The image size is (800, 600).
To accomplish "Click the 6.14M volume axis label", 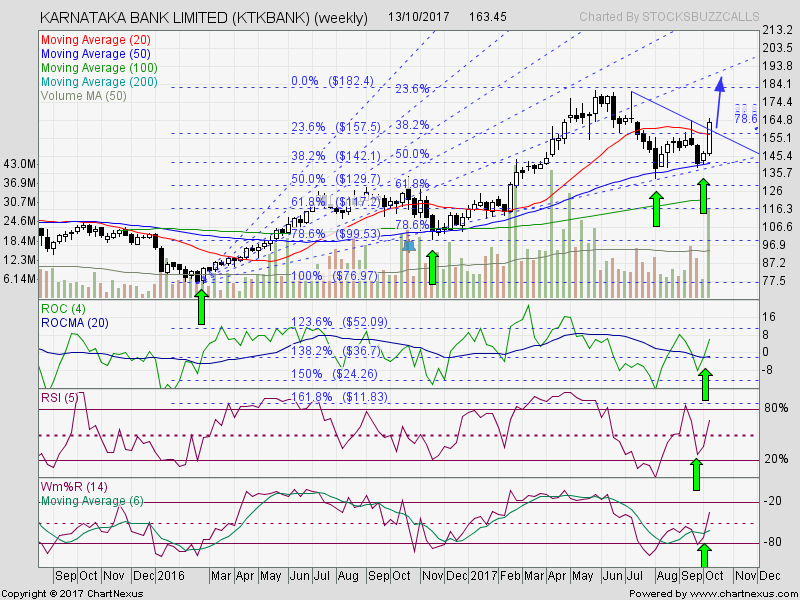I will [x=19, y=279].
